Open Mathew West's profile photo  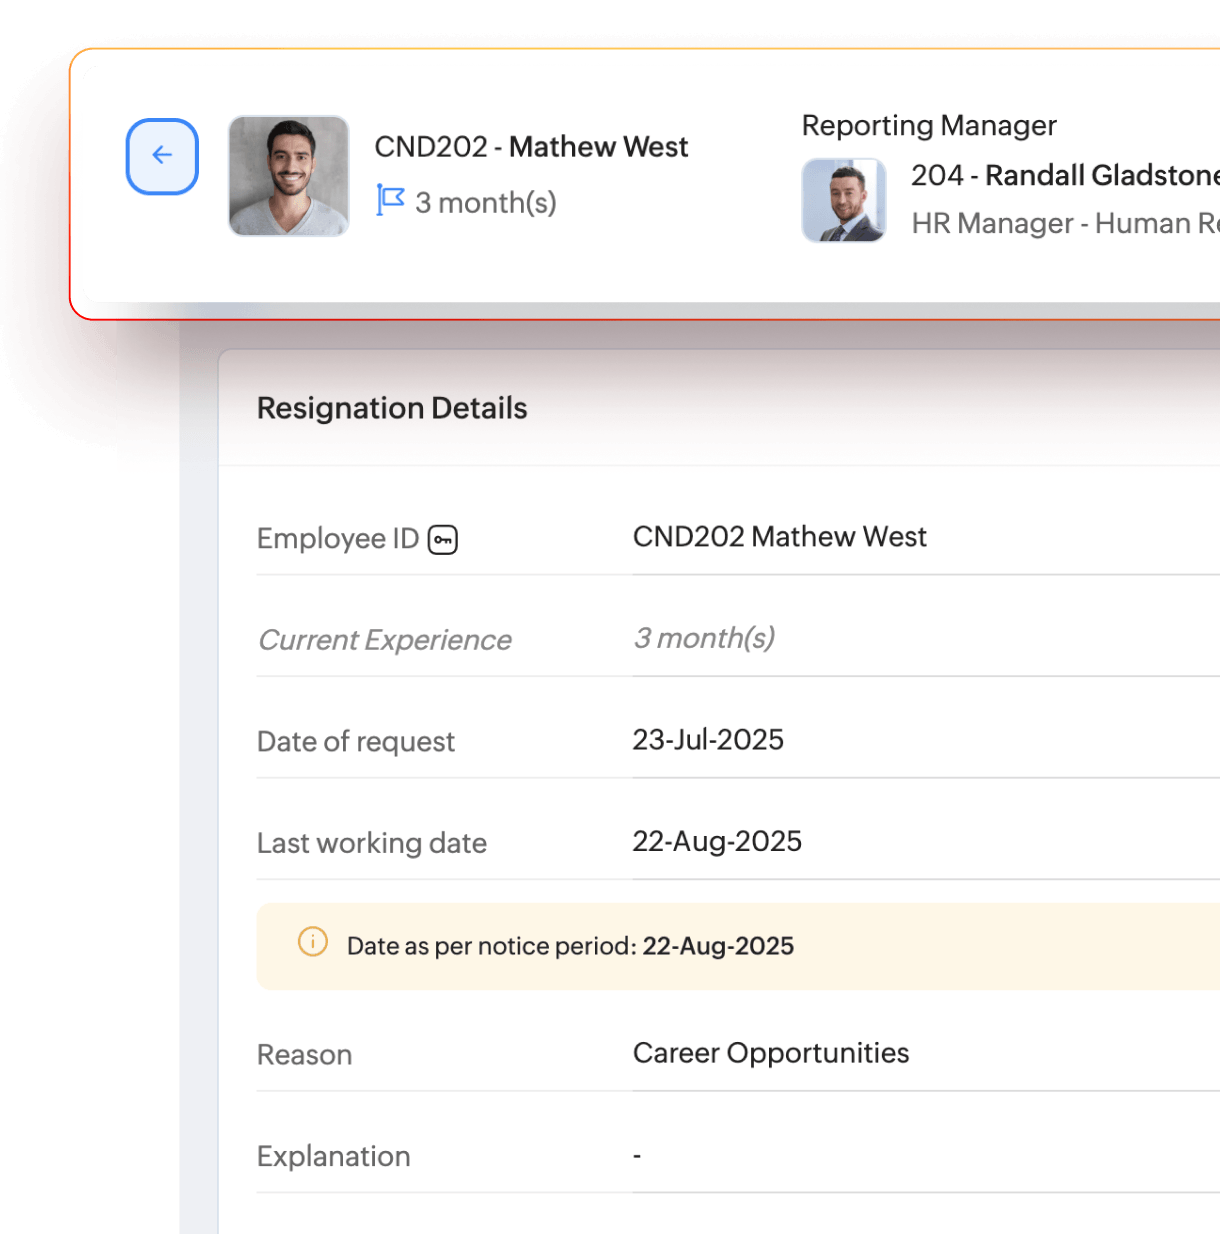(288, 176)
